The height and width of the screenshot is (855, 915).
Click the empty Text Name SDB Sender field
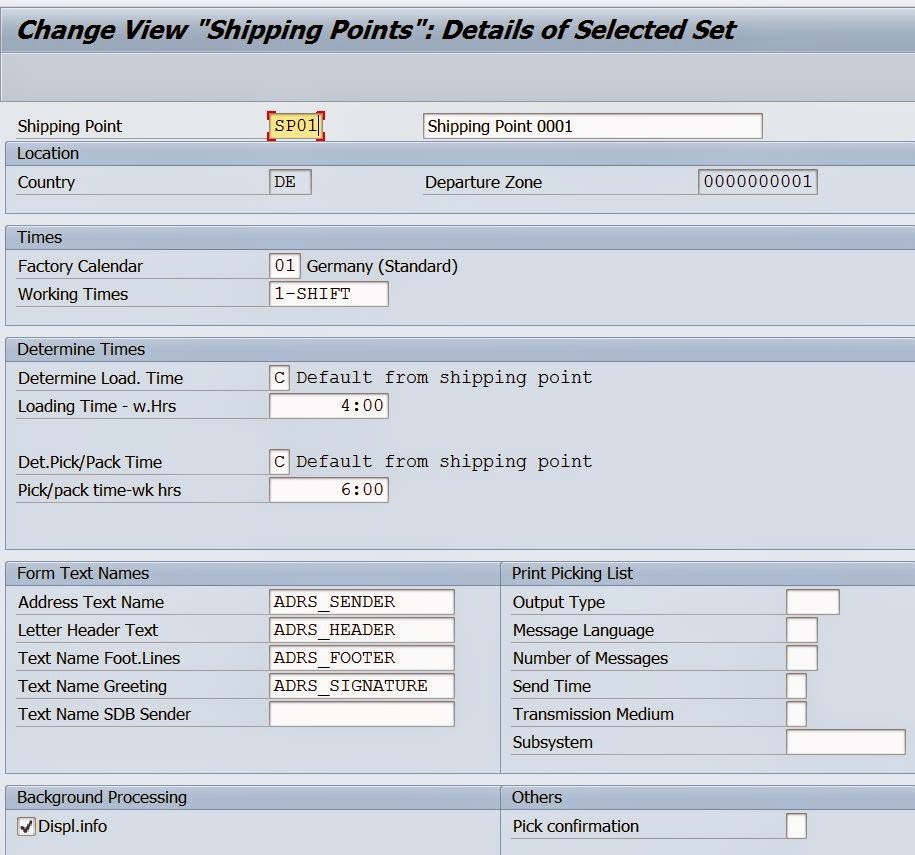point(360,714)
